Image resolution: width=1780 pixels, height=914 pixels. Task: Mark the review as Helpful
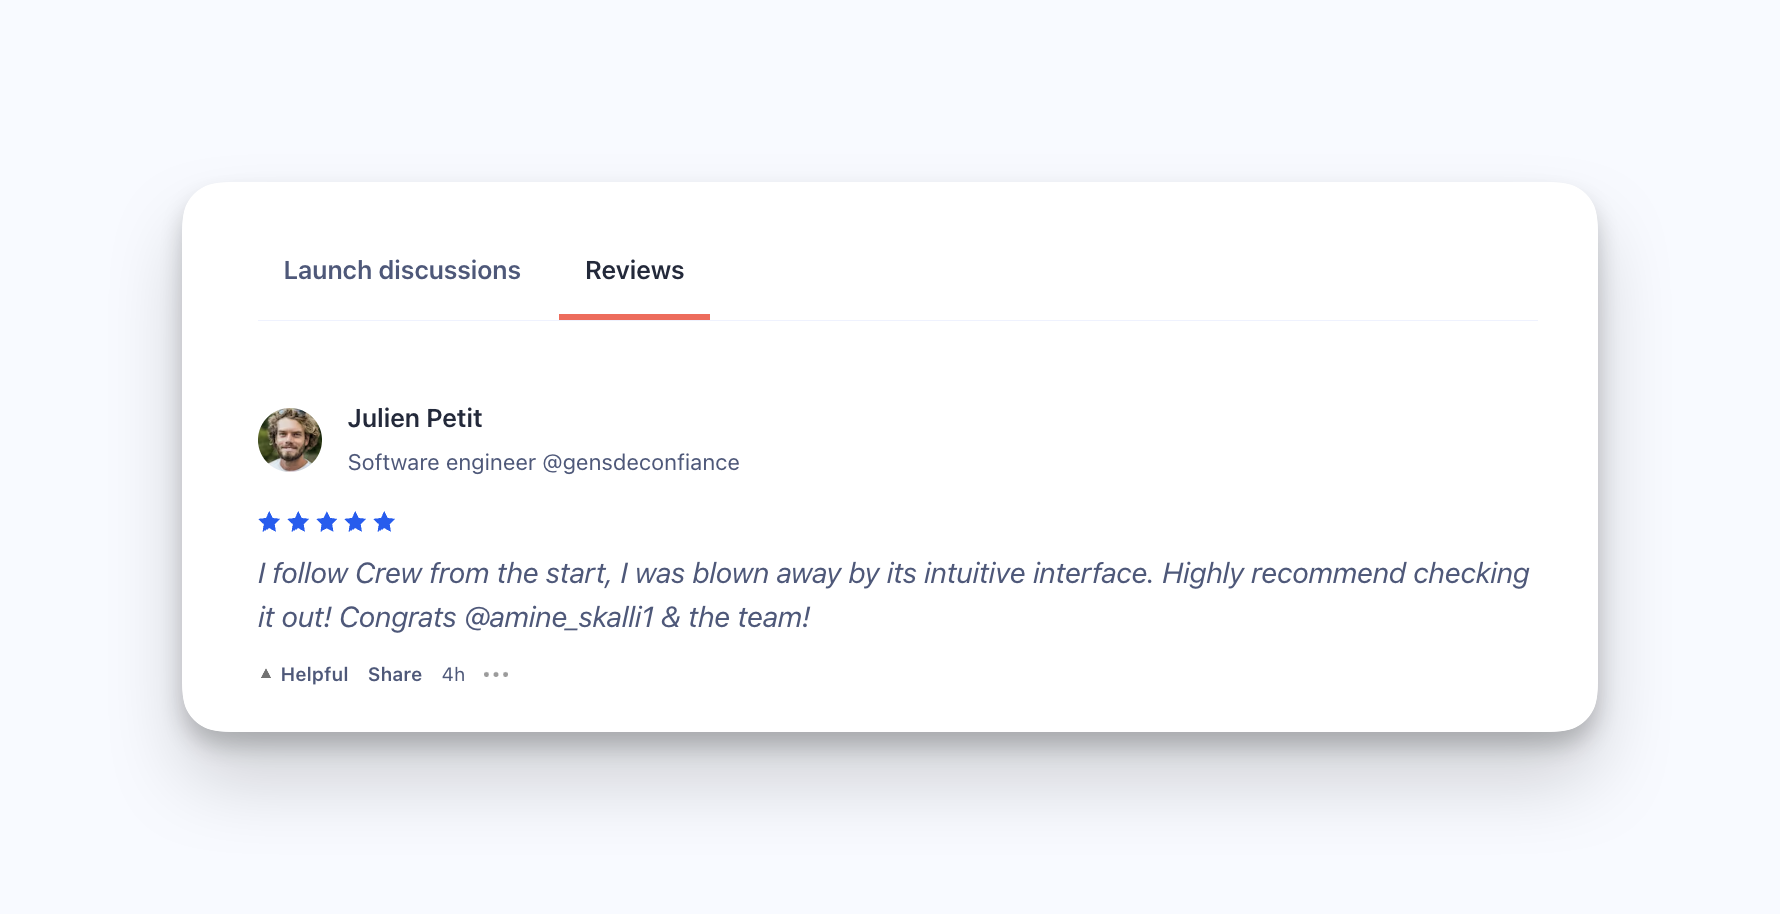(313, 674)
